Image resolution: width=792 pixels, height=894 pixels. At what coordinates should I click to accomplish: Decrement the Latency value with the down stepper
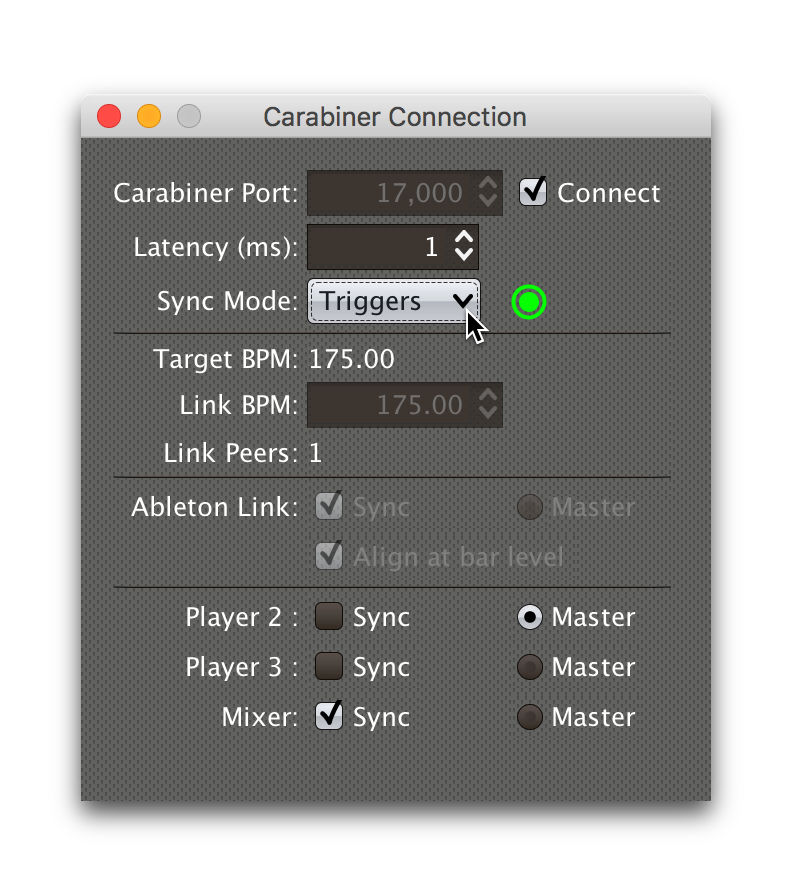pos(465,254)
